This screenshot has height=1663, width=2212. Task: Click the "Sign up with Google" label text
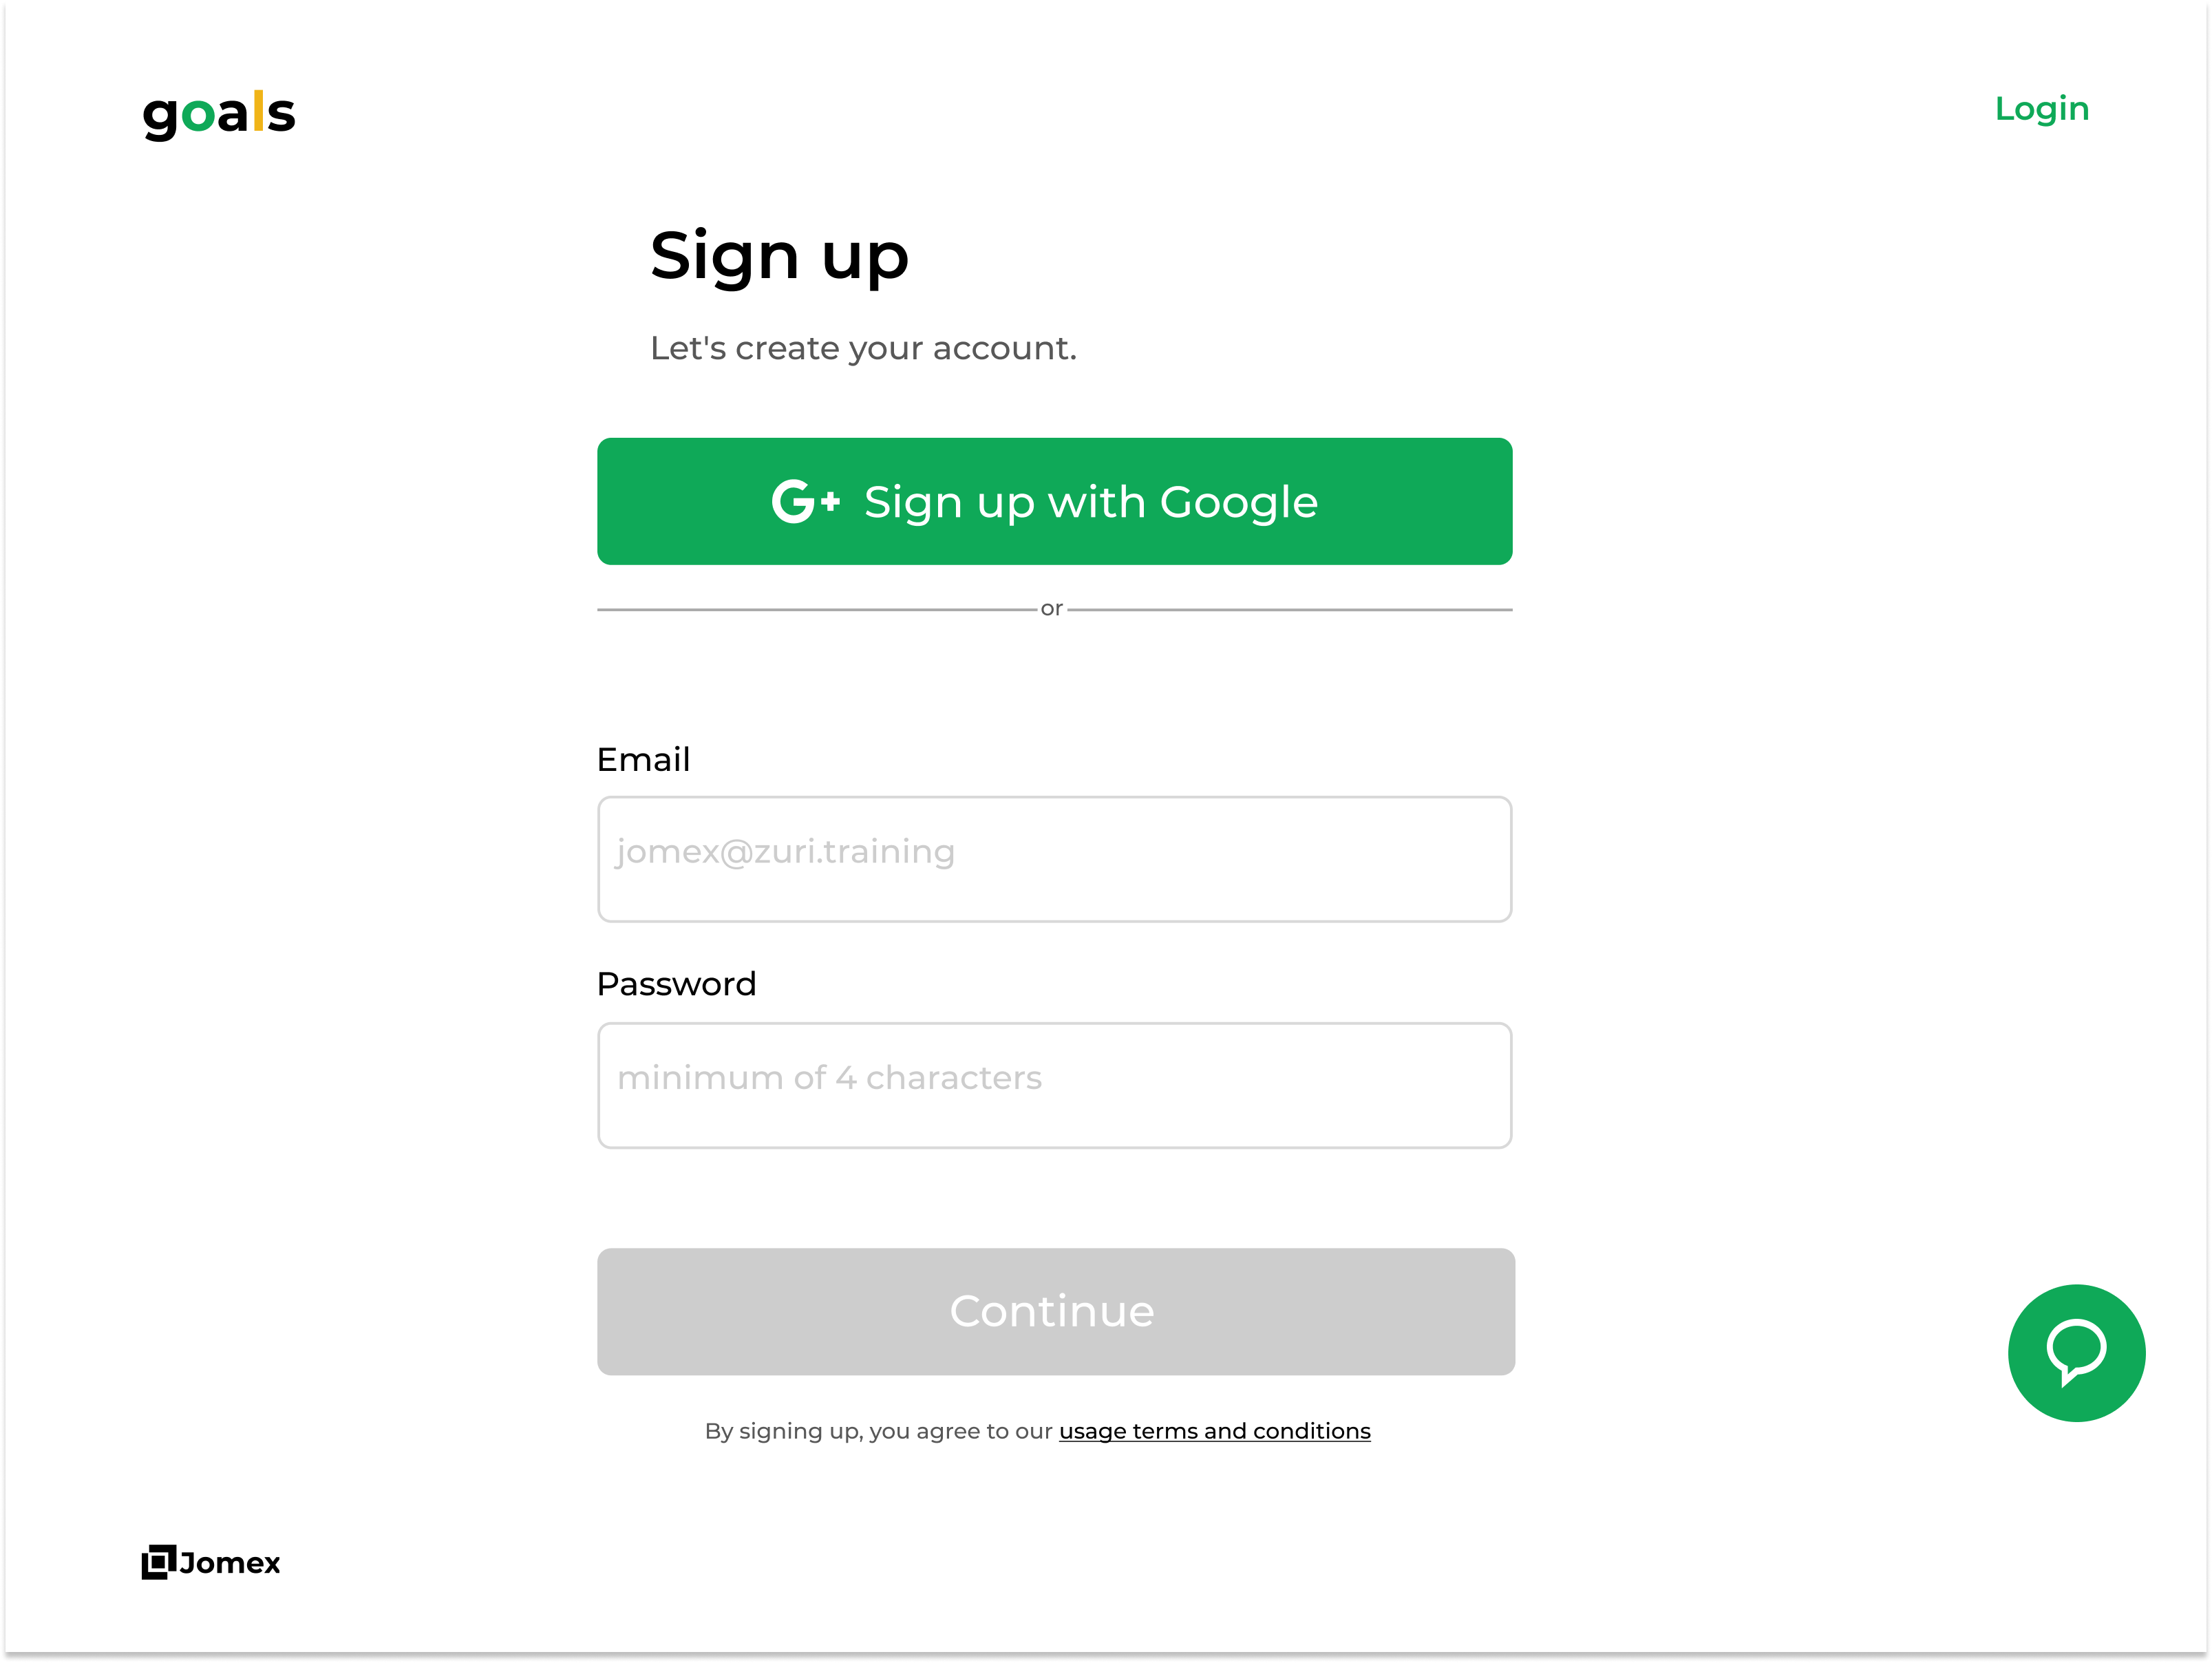pos(1090,501)
